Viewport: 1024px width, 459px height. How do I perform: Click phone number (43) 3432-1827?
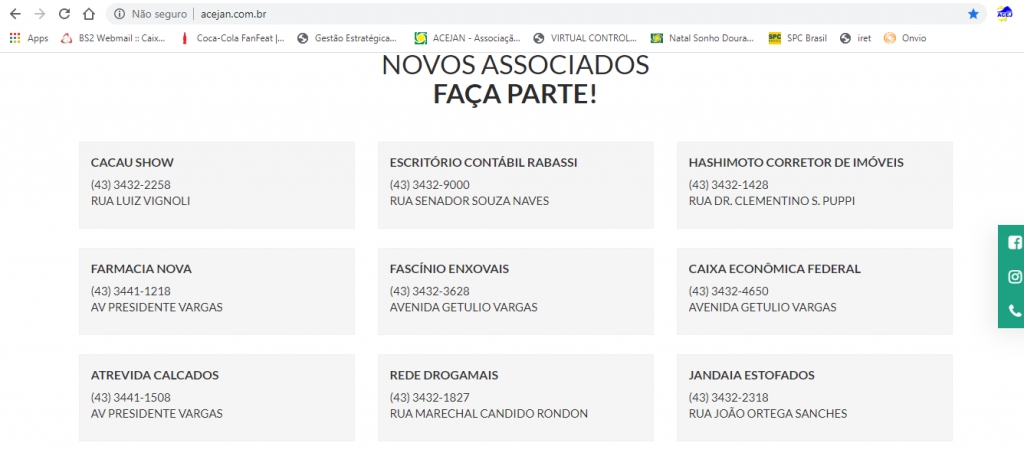tap(430, 398)
